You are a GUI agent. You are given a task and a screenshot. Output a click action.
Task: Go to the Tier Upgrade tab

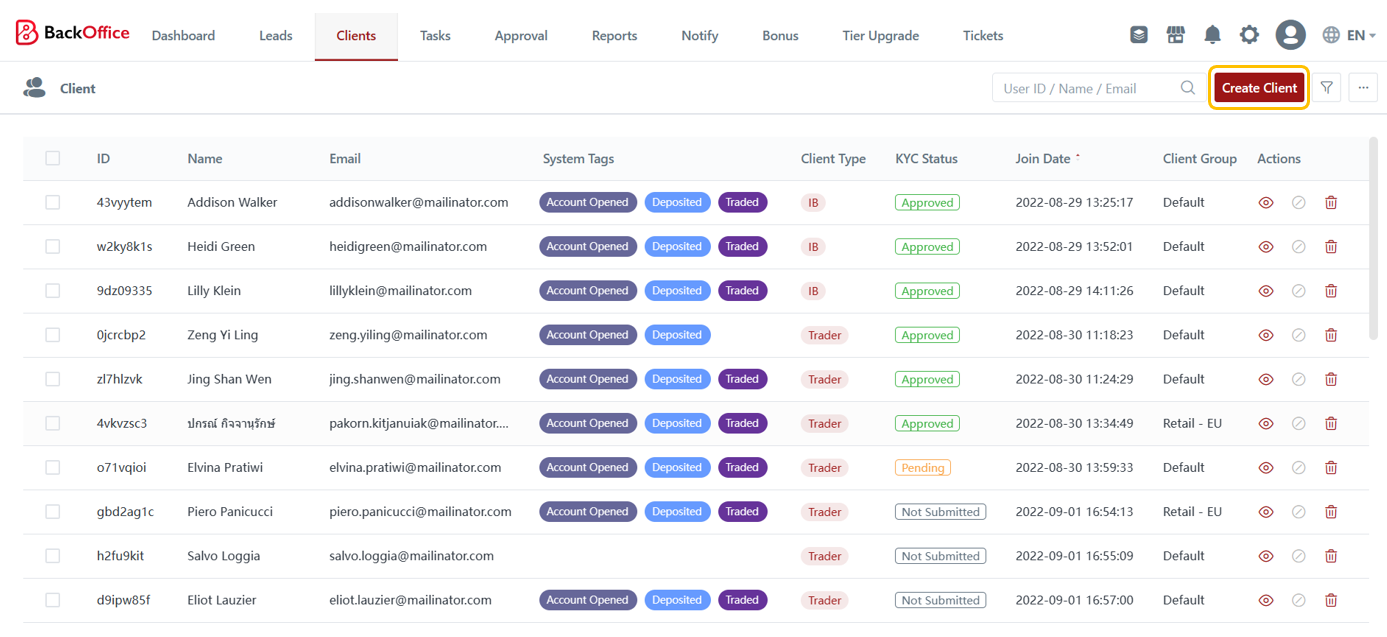(x=880, y=36)
